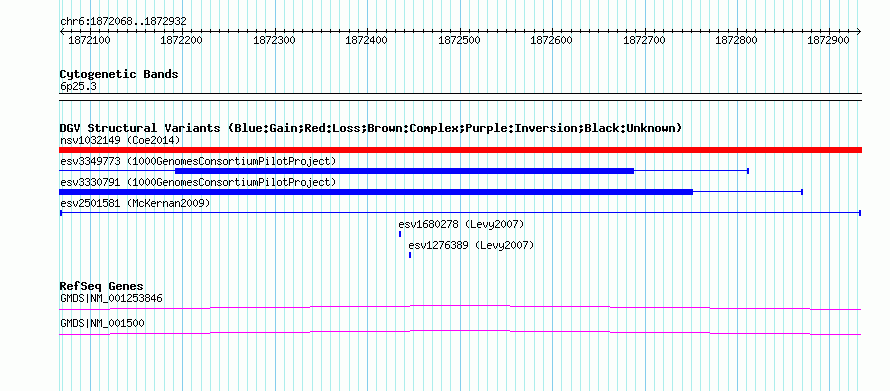Image resolution: width=890 pixels, height=391 pixels.
Task: Click ruler position 1872200
Action: [x=182, y=40]
